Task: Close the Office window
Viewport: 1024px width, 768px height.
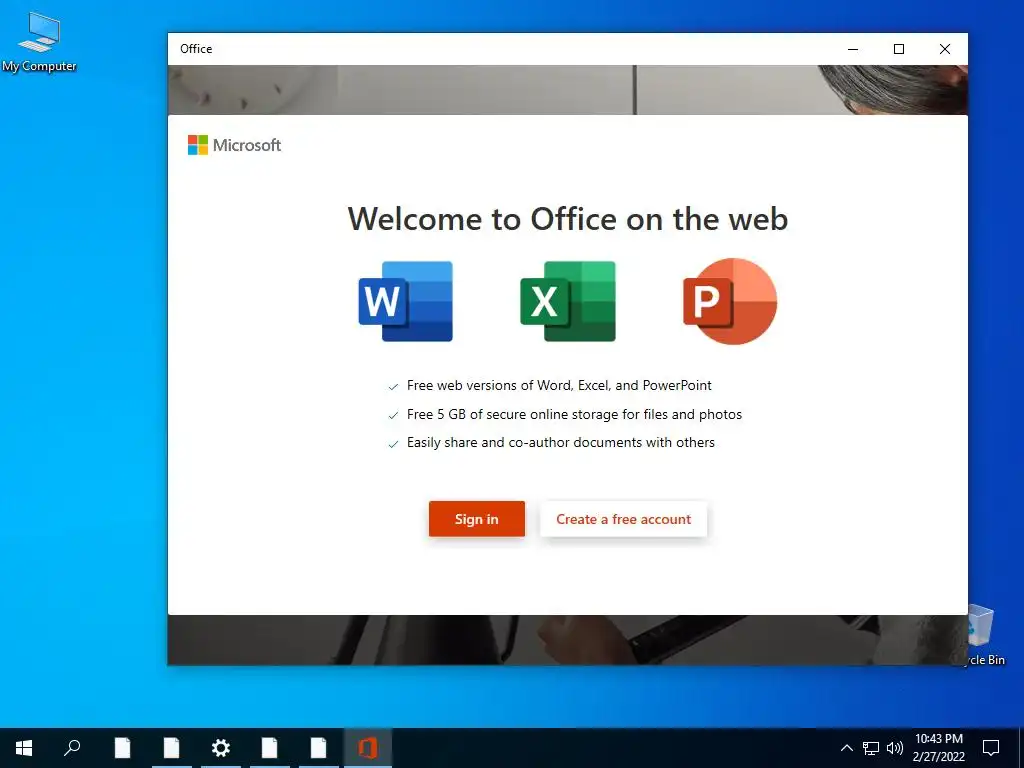Action: coord(944,49)
